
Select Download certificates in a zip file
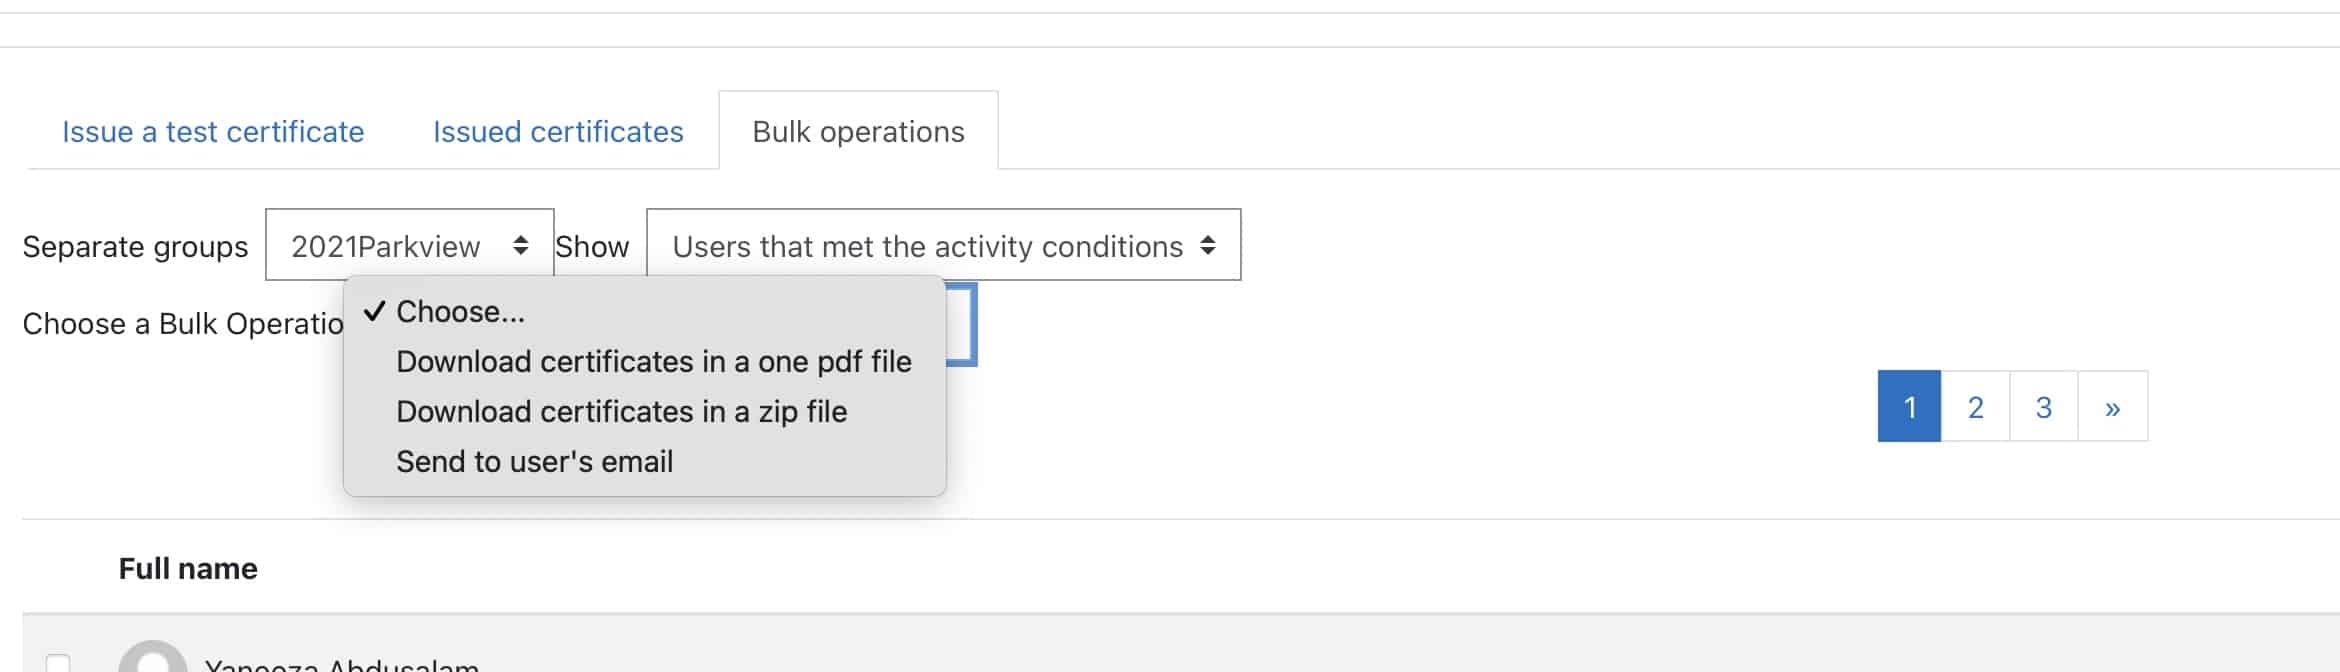(x=644, y=412)
